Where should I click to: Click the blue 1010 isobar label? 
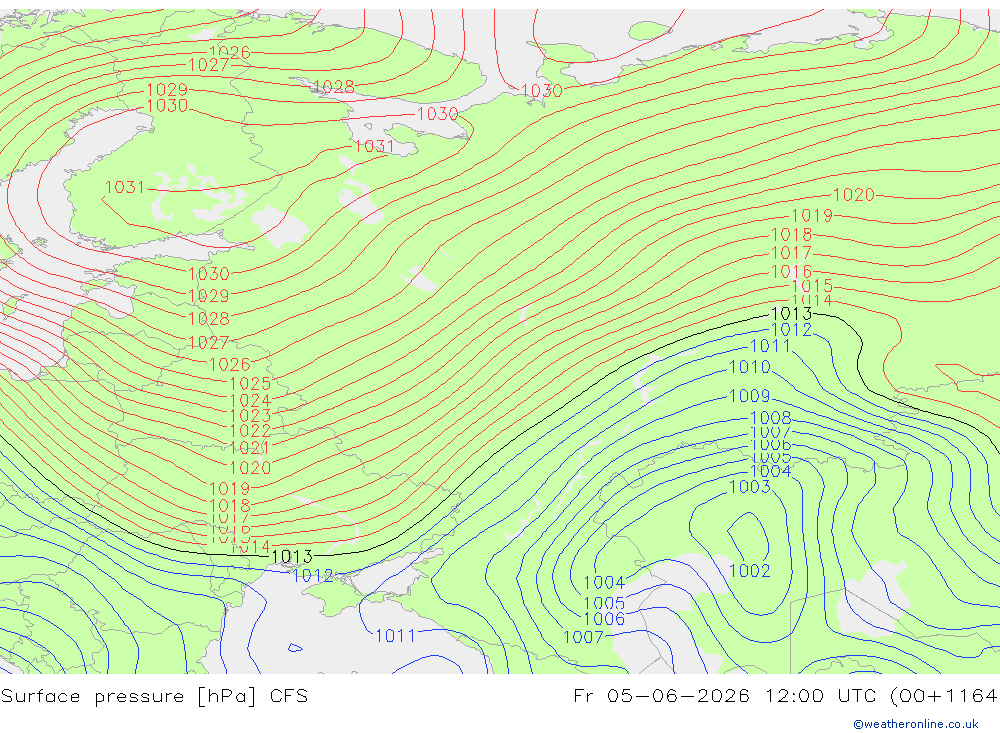click(x=749, y=367)
